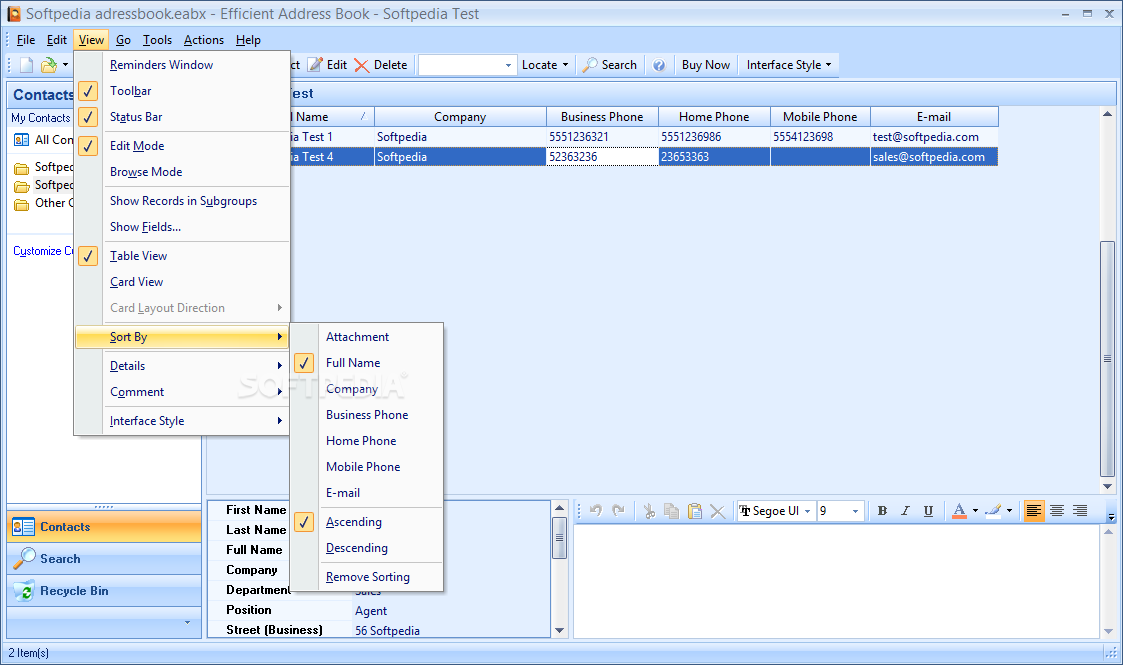Choose Ascending sort order

(x=367, y=523)
